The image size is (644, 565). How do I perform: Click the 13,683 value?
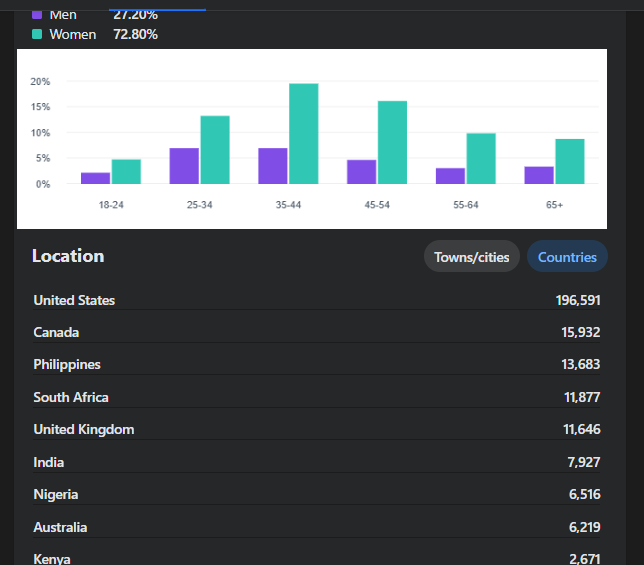[581, 364]
